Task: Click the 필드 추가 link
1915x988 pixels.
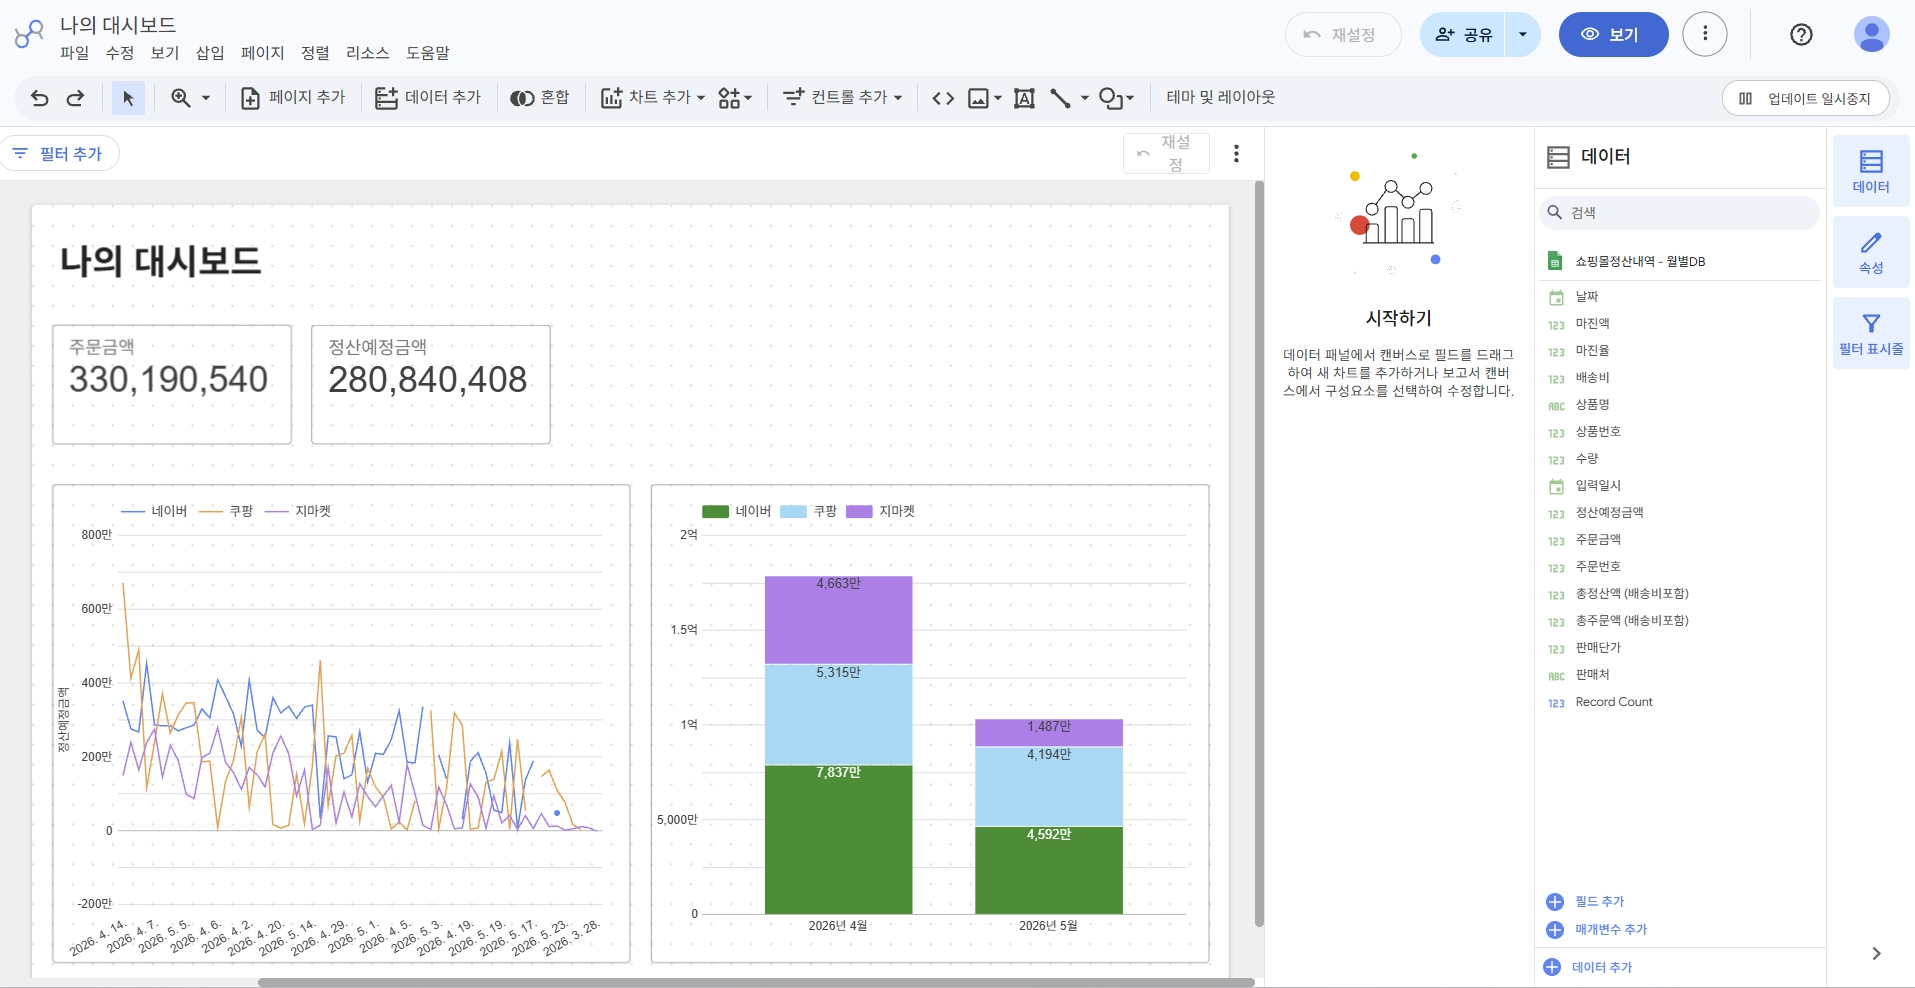Action: click(x=1585, y=902)
